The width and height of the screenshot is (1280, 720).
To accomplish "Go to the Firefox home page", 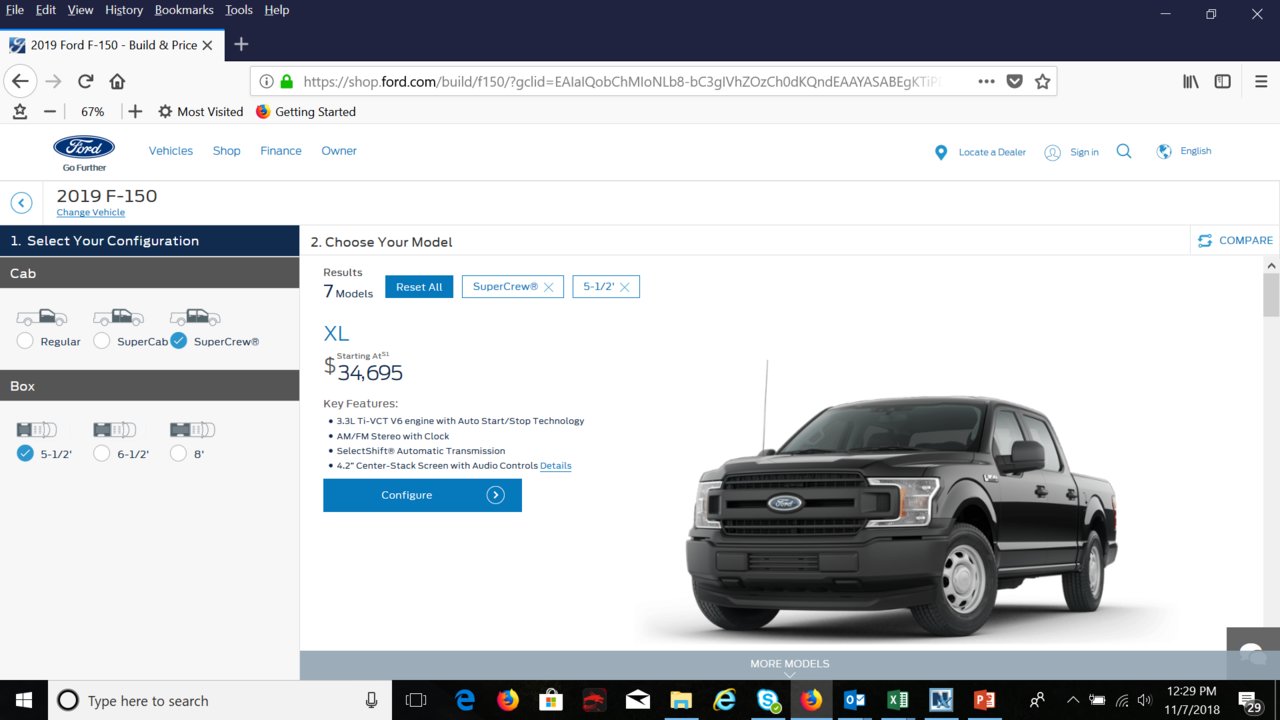I will [117, 82].
